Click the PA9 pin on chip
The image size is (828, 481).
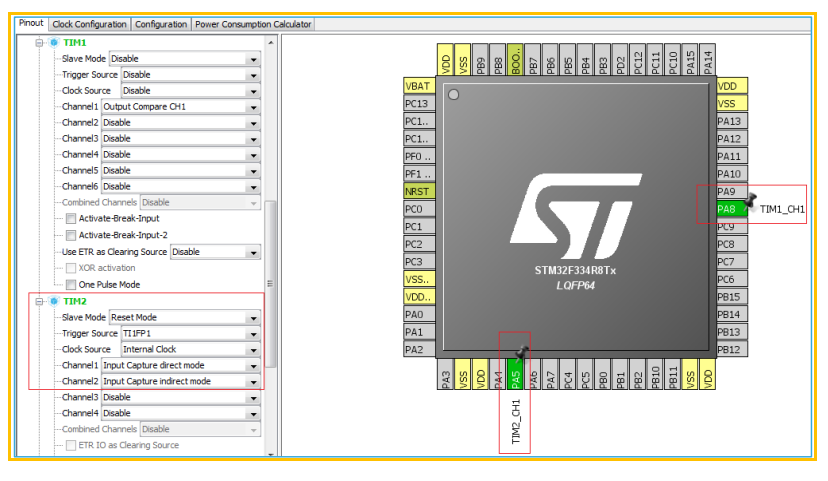(732, 191)
